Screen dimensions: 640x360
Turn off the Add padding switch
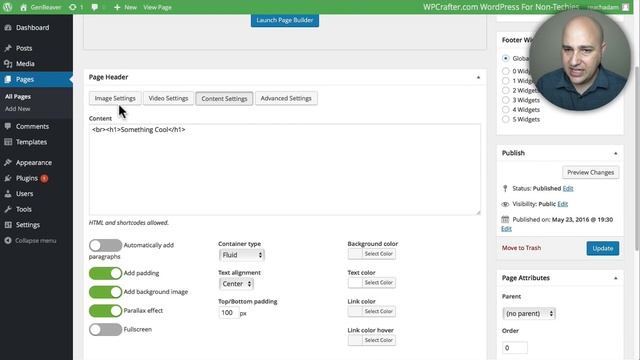105,273
